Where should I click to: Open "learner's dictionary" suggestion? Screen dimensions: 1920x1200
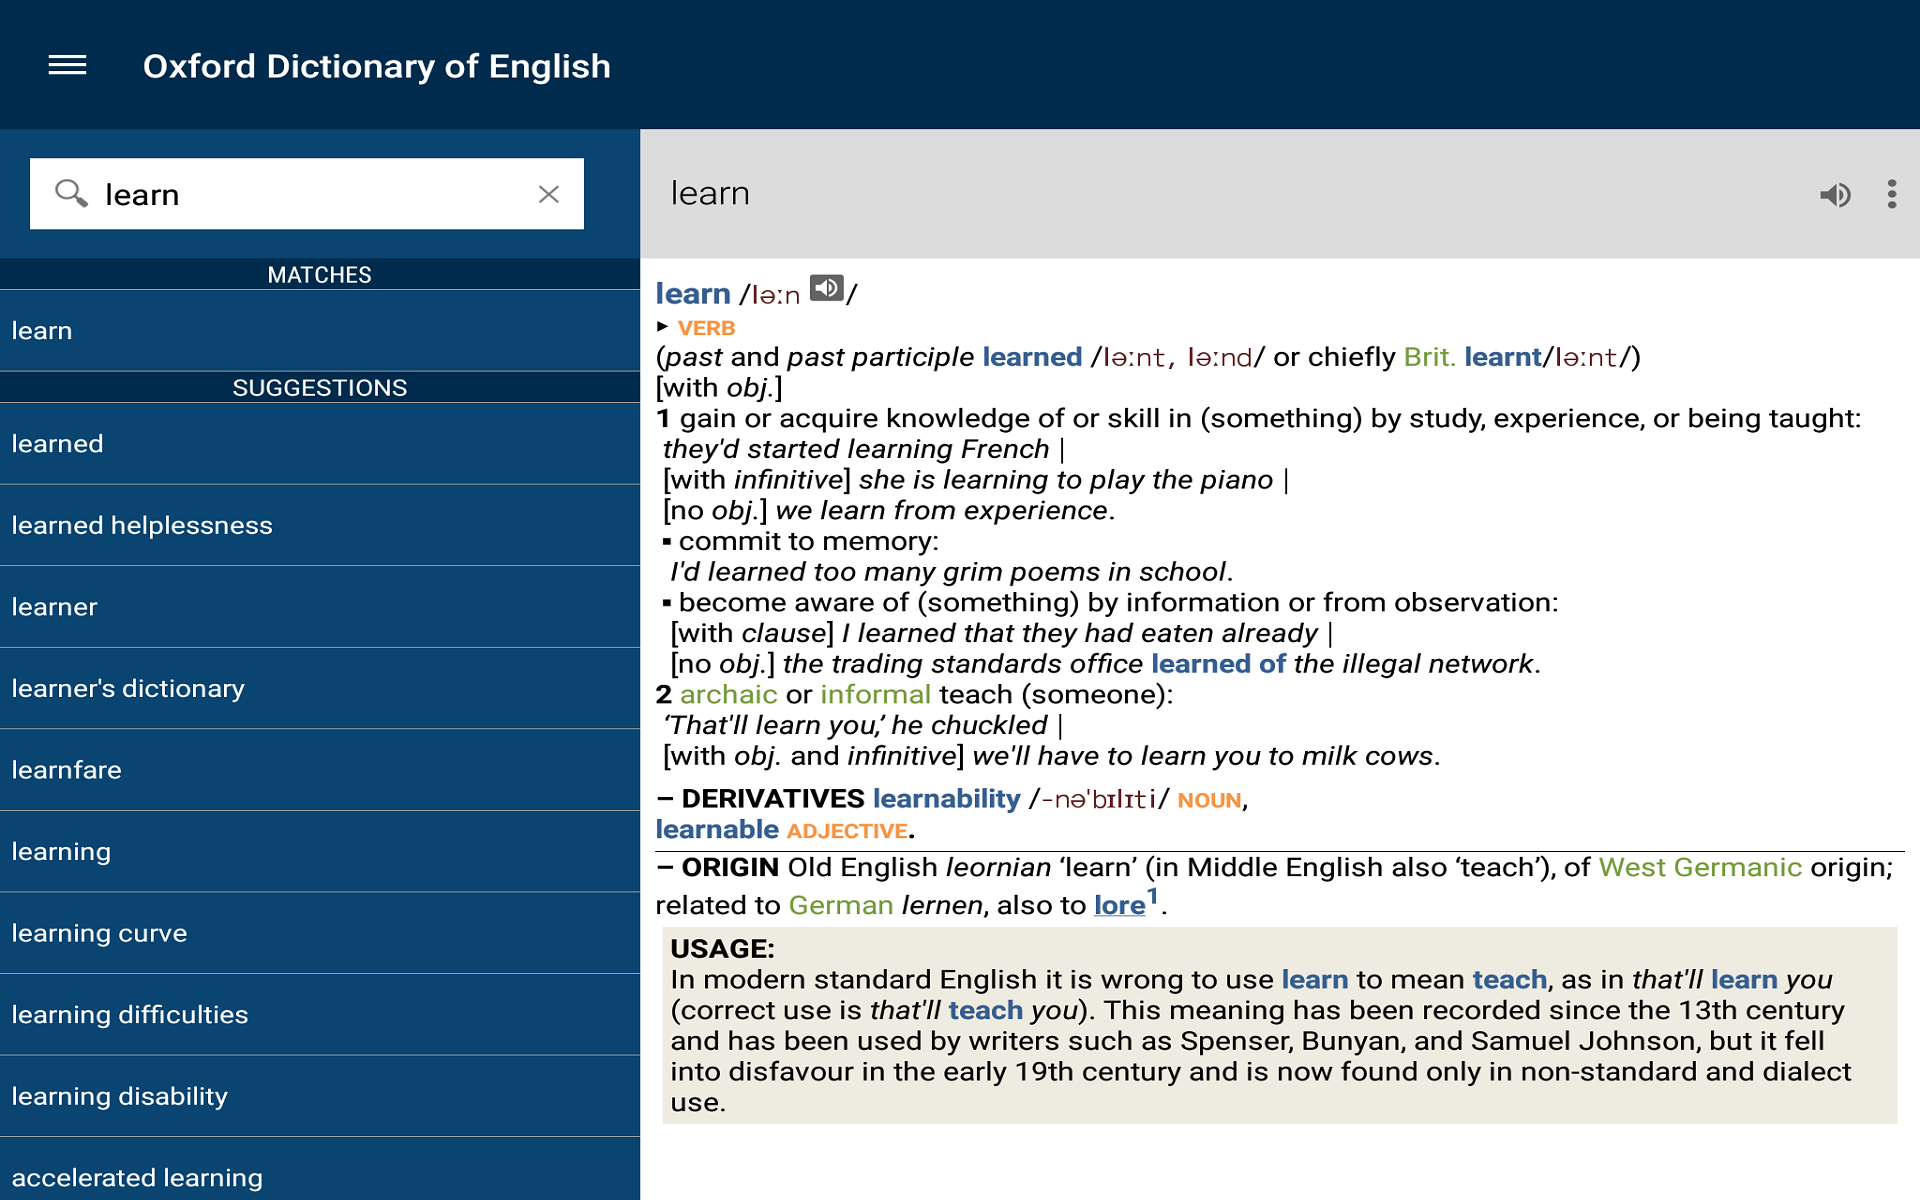coord(320,689)
